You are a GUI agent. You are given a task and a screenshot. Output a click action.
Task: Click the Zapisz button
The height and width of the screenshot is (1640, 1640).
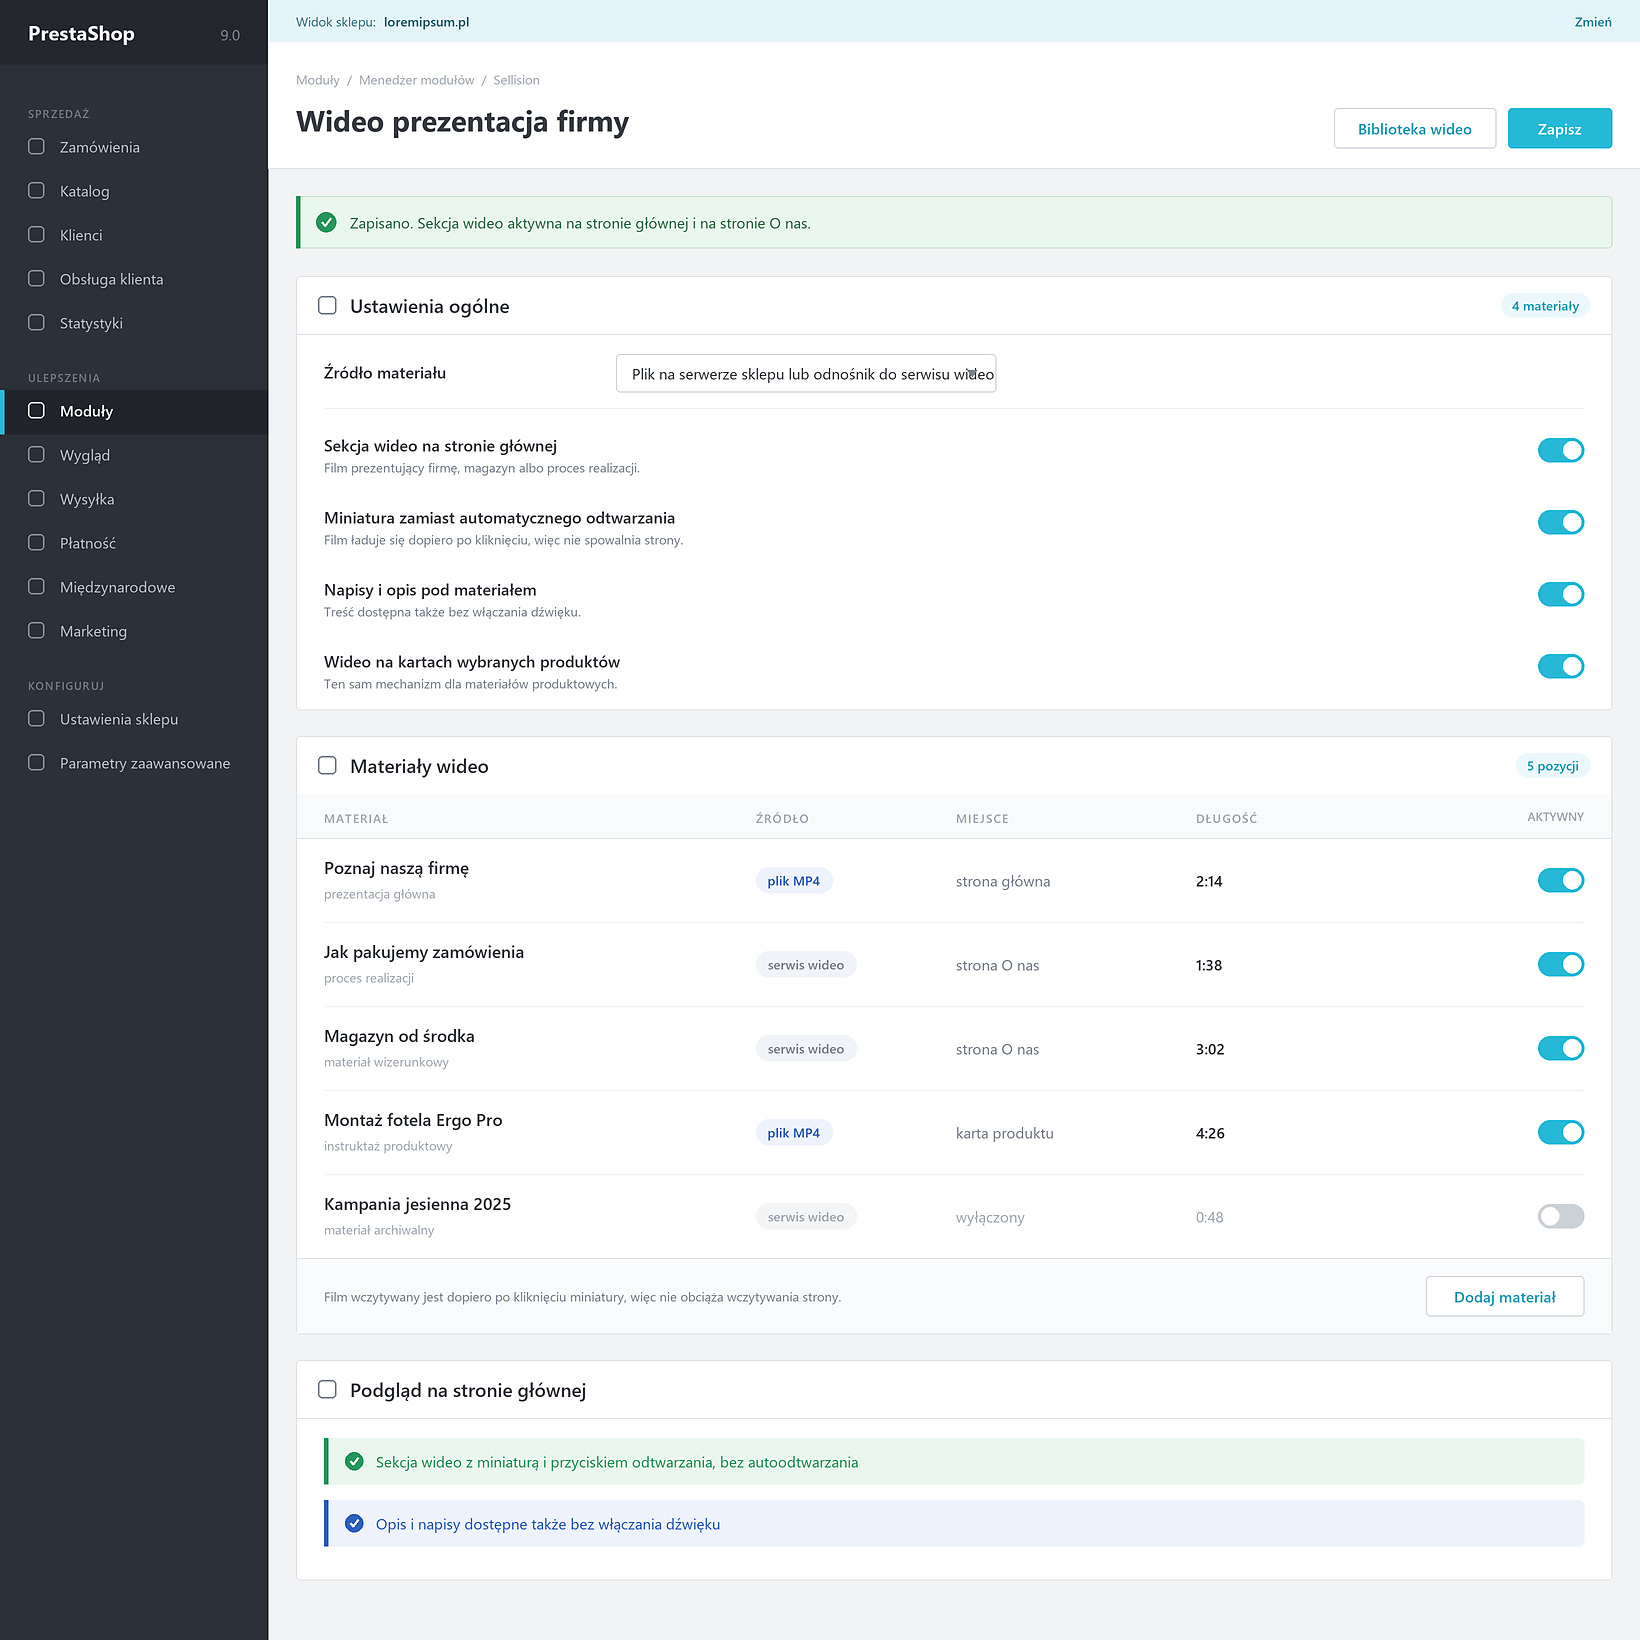point(1559,128)
